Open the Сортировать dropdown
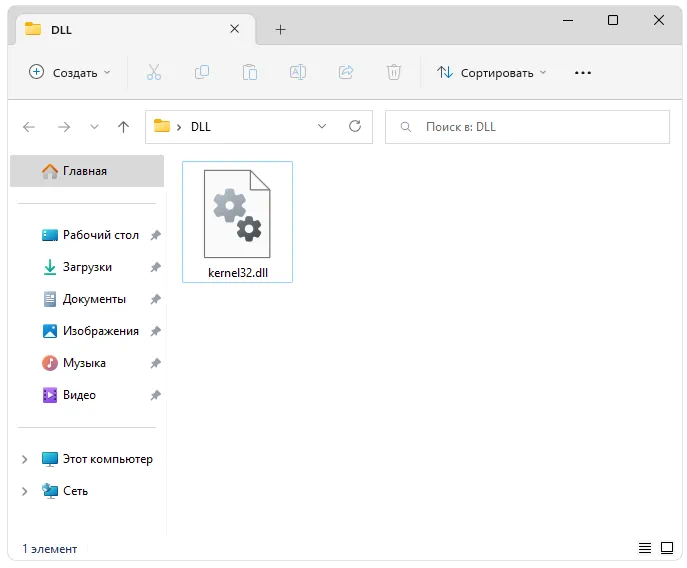 pos(492,73)
